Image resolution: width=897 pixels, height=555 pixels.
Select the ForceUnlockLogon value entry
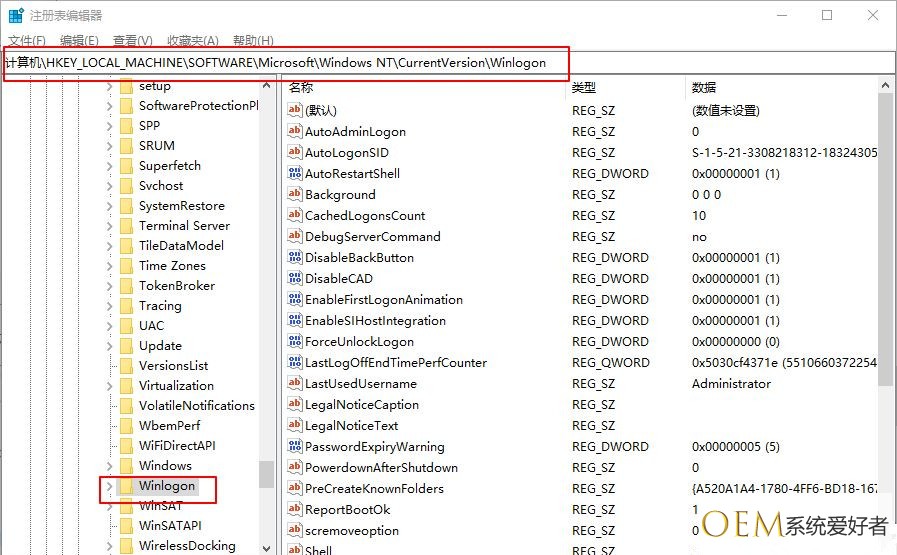tap(359, 341)
